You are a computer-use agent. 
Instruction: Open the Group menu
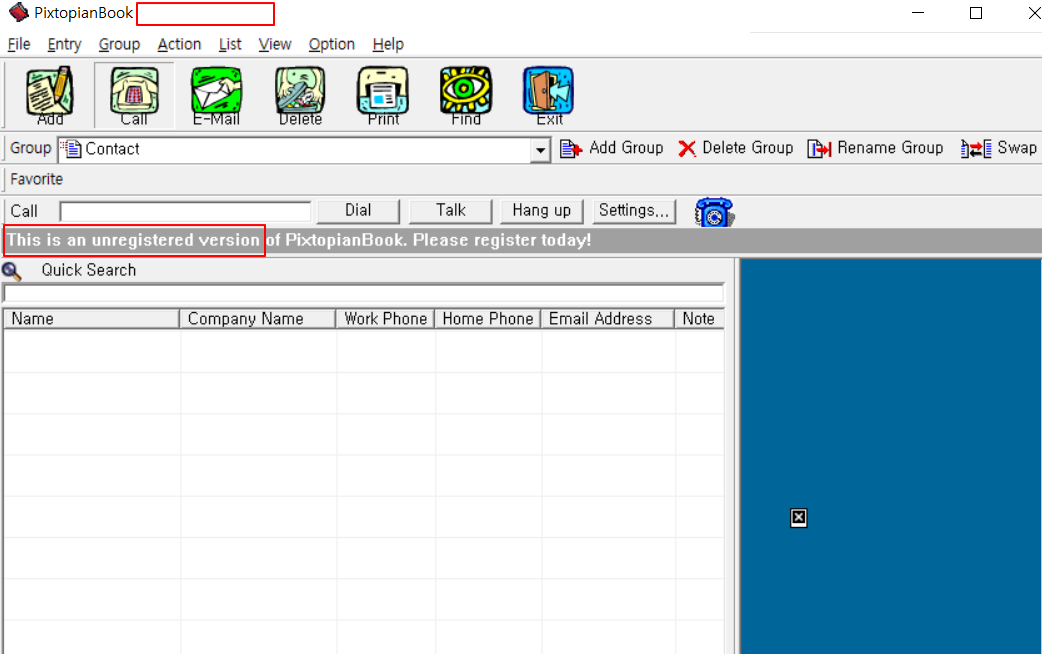point(120,45)
